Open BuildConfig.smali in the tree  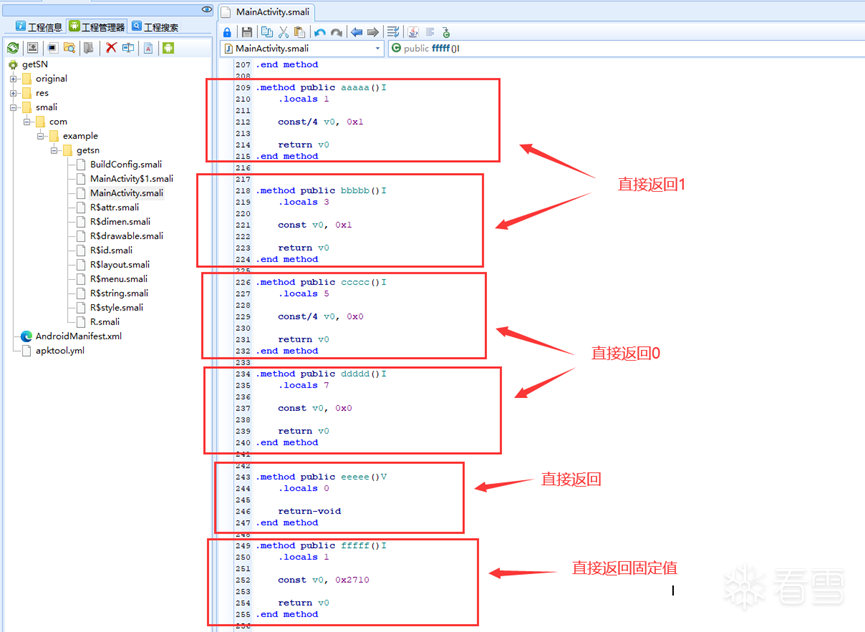tap(126, 164)
